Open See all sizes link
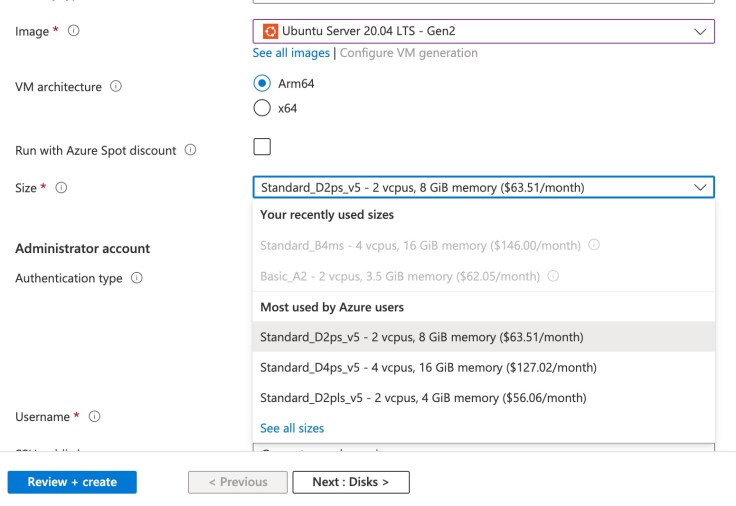736x506 pixels. pyautogui.click(x=292, y=428)
